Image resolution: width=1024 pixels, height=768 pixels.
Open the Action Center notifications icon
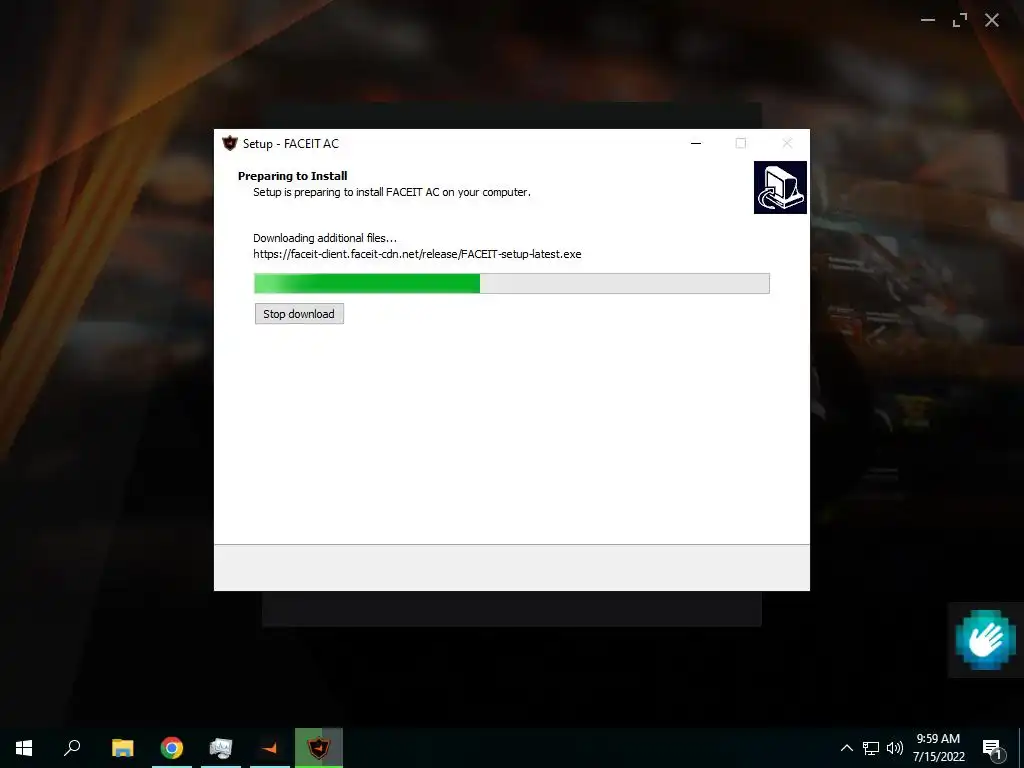pos(993,748)
